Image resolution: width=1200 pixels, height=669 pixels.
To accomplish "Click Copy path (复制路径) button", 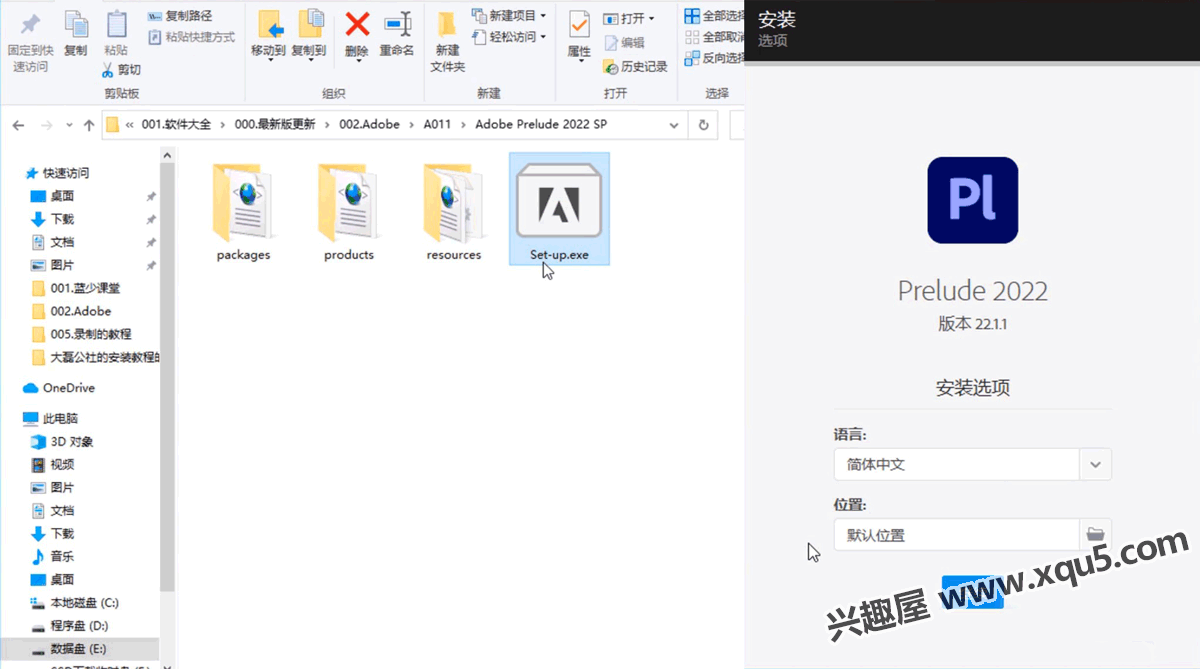I will click(181, 16).
